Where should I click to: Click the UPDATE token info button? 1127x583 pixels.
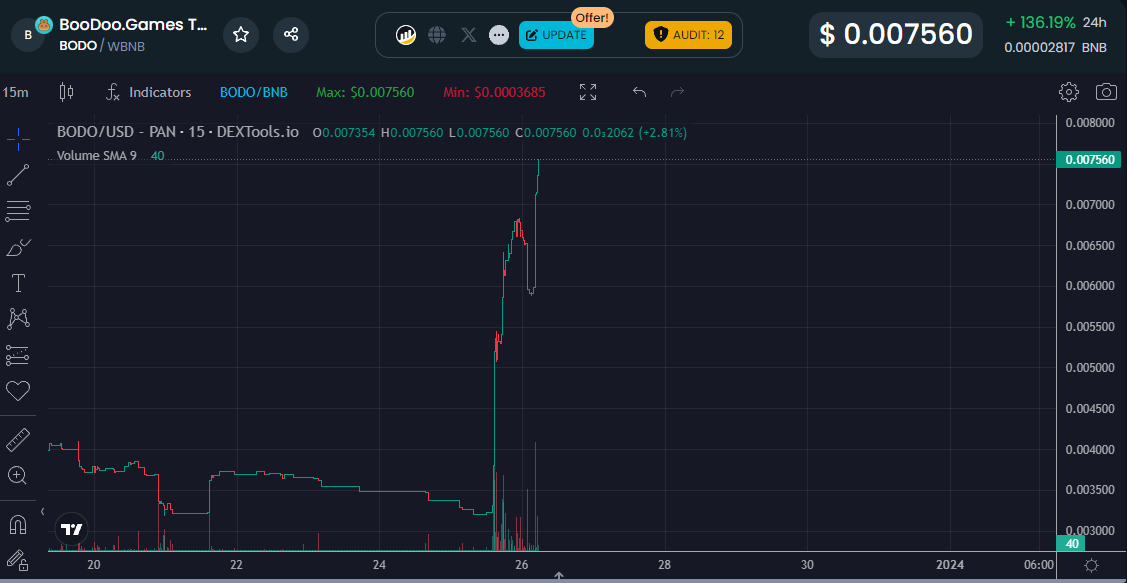[x=556, y=35]
